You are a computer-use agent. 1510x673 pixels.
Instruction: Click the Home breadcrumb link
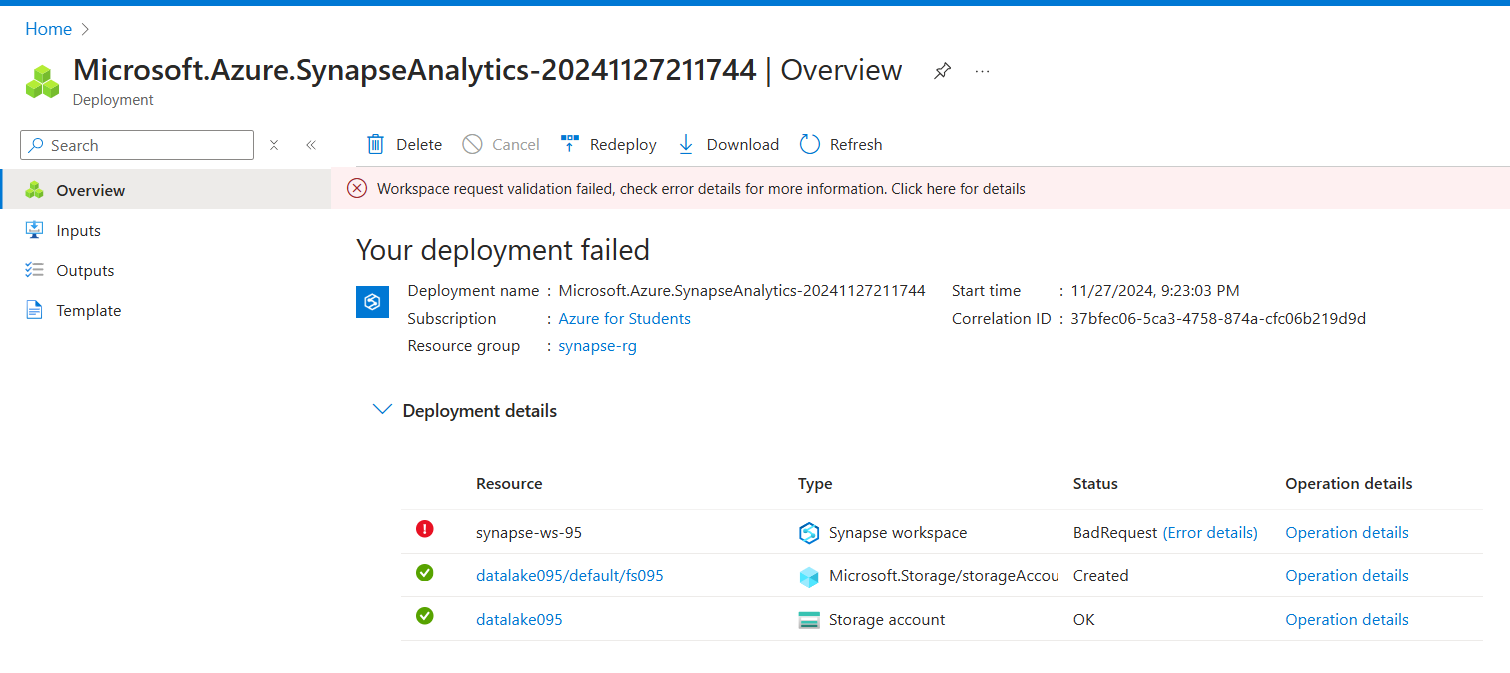point(48,29)
